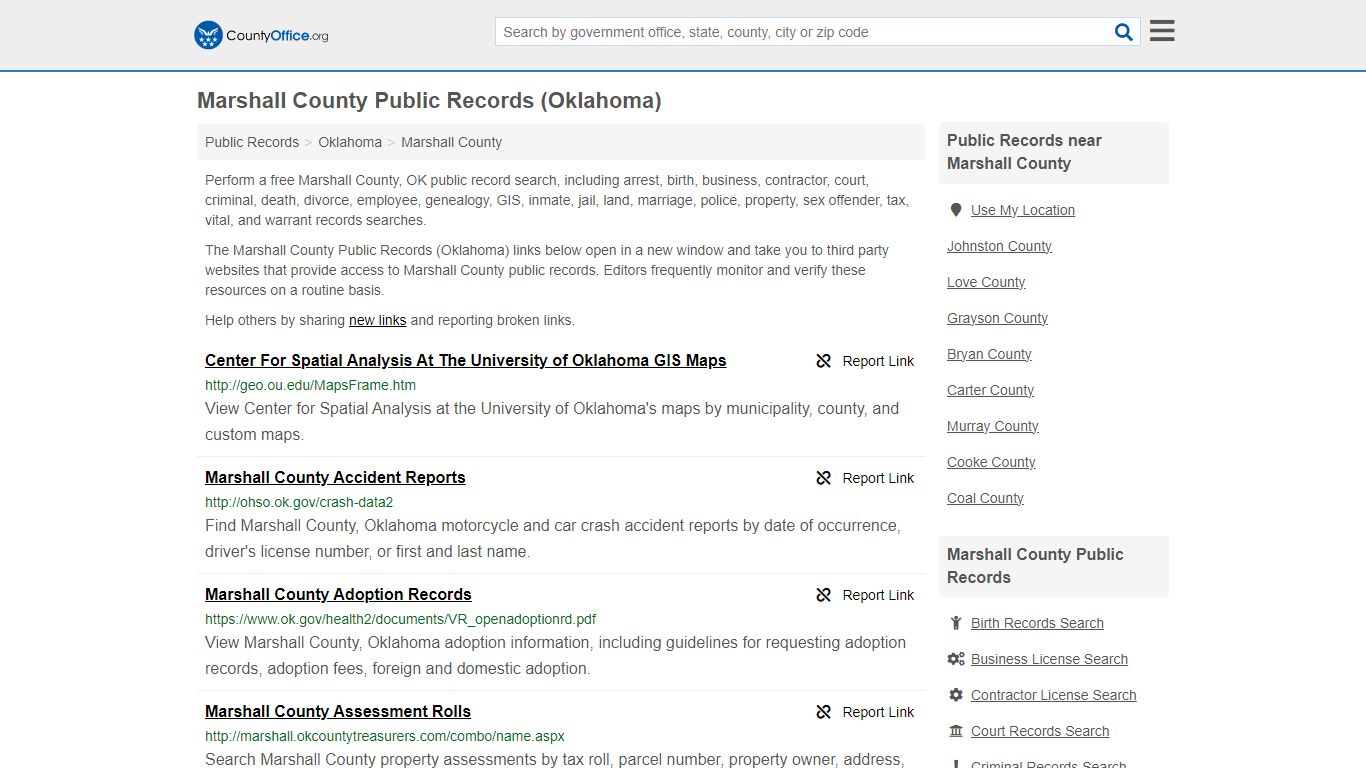Screen dimensions: 1366x768
Task: Select Johnston County
Action: tap(999, 246)
